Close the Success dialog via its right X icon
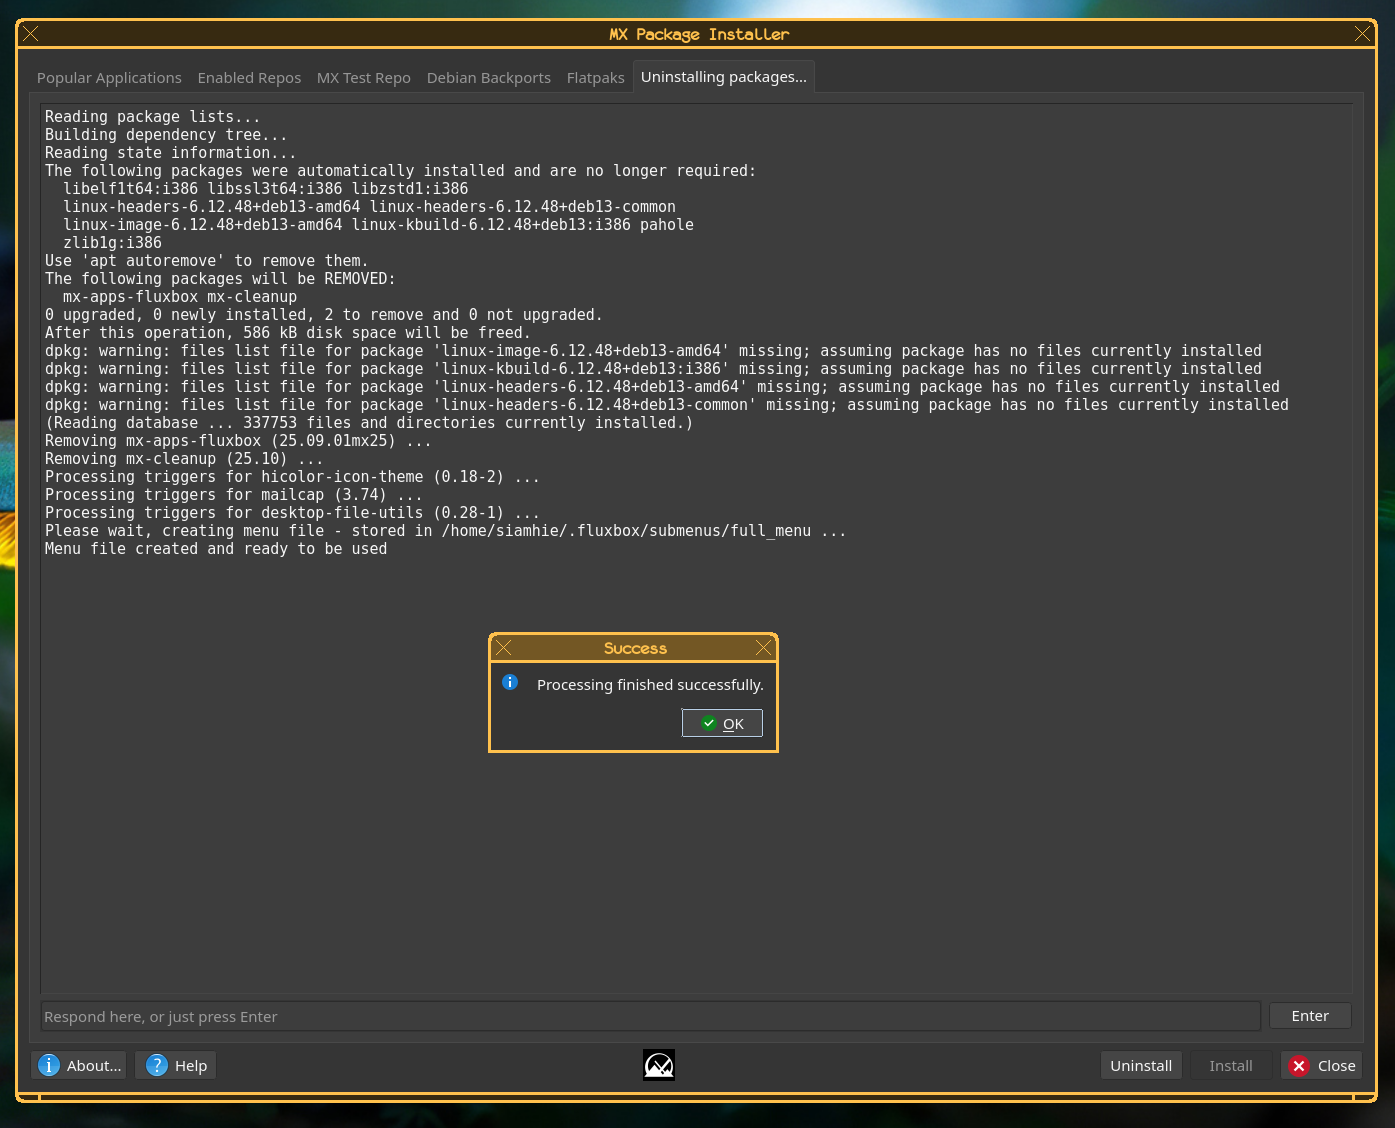The height and width of the screenshot is (1128, 1395). [764, 648]
